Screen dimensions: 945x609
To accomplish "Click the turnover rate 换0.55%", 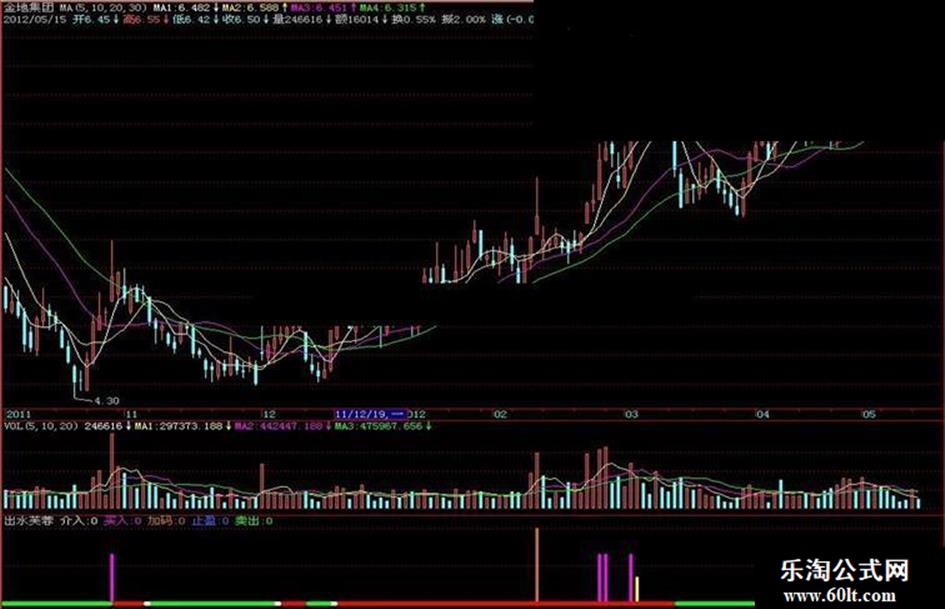I will [x=413, y=19].
